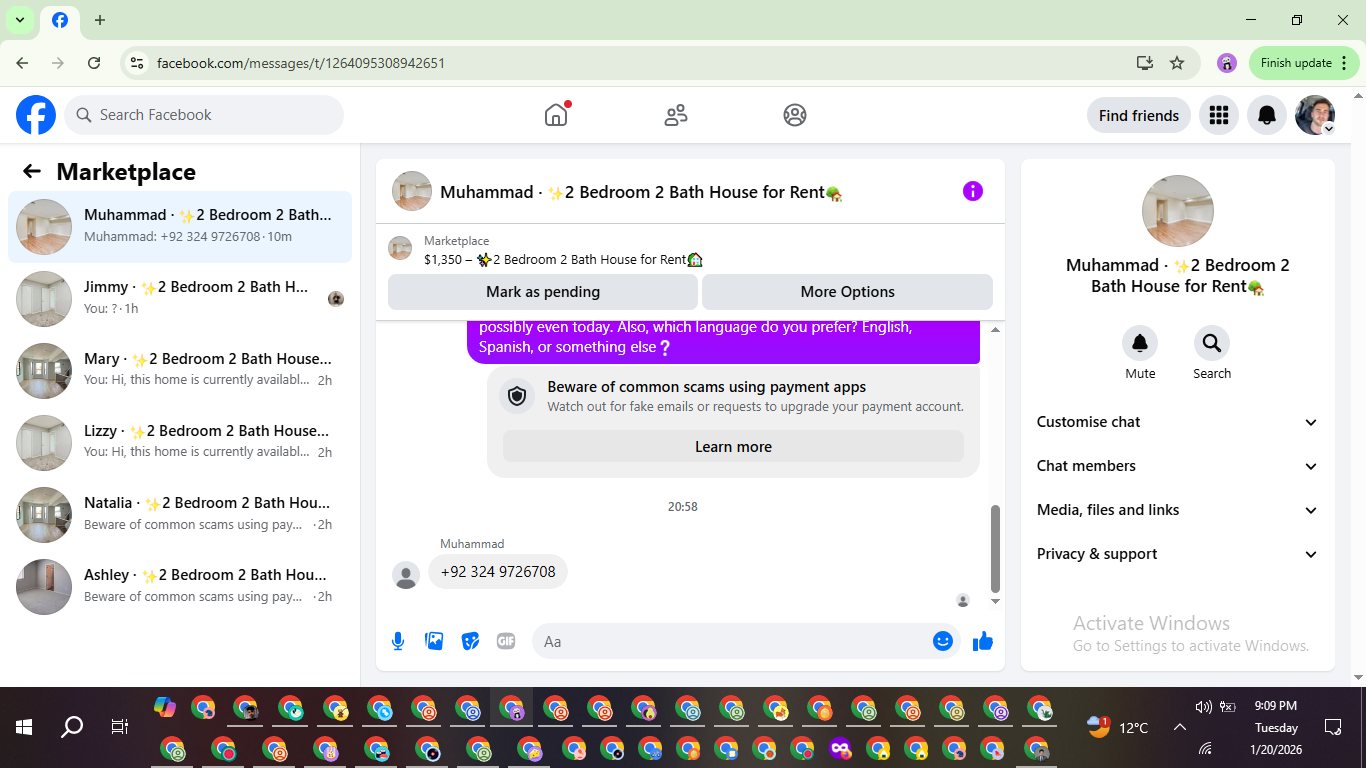Send a voice clip with the microphone icon

pos(398,641)
